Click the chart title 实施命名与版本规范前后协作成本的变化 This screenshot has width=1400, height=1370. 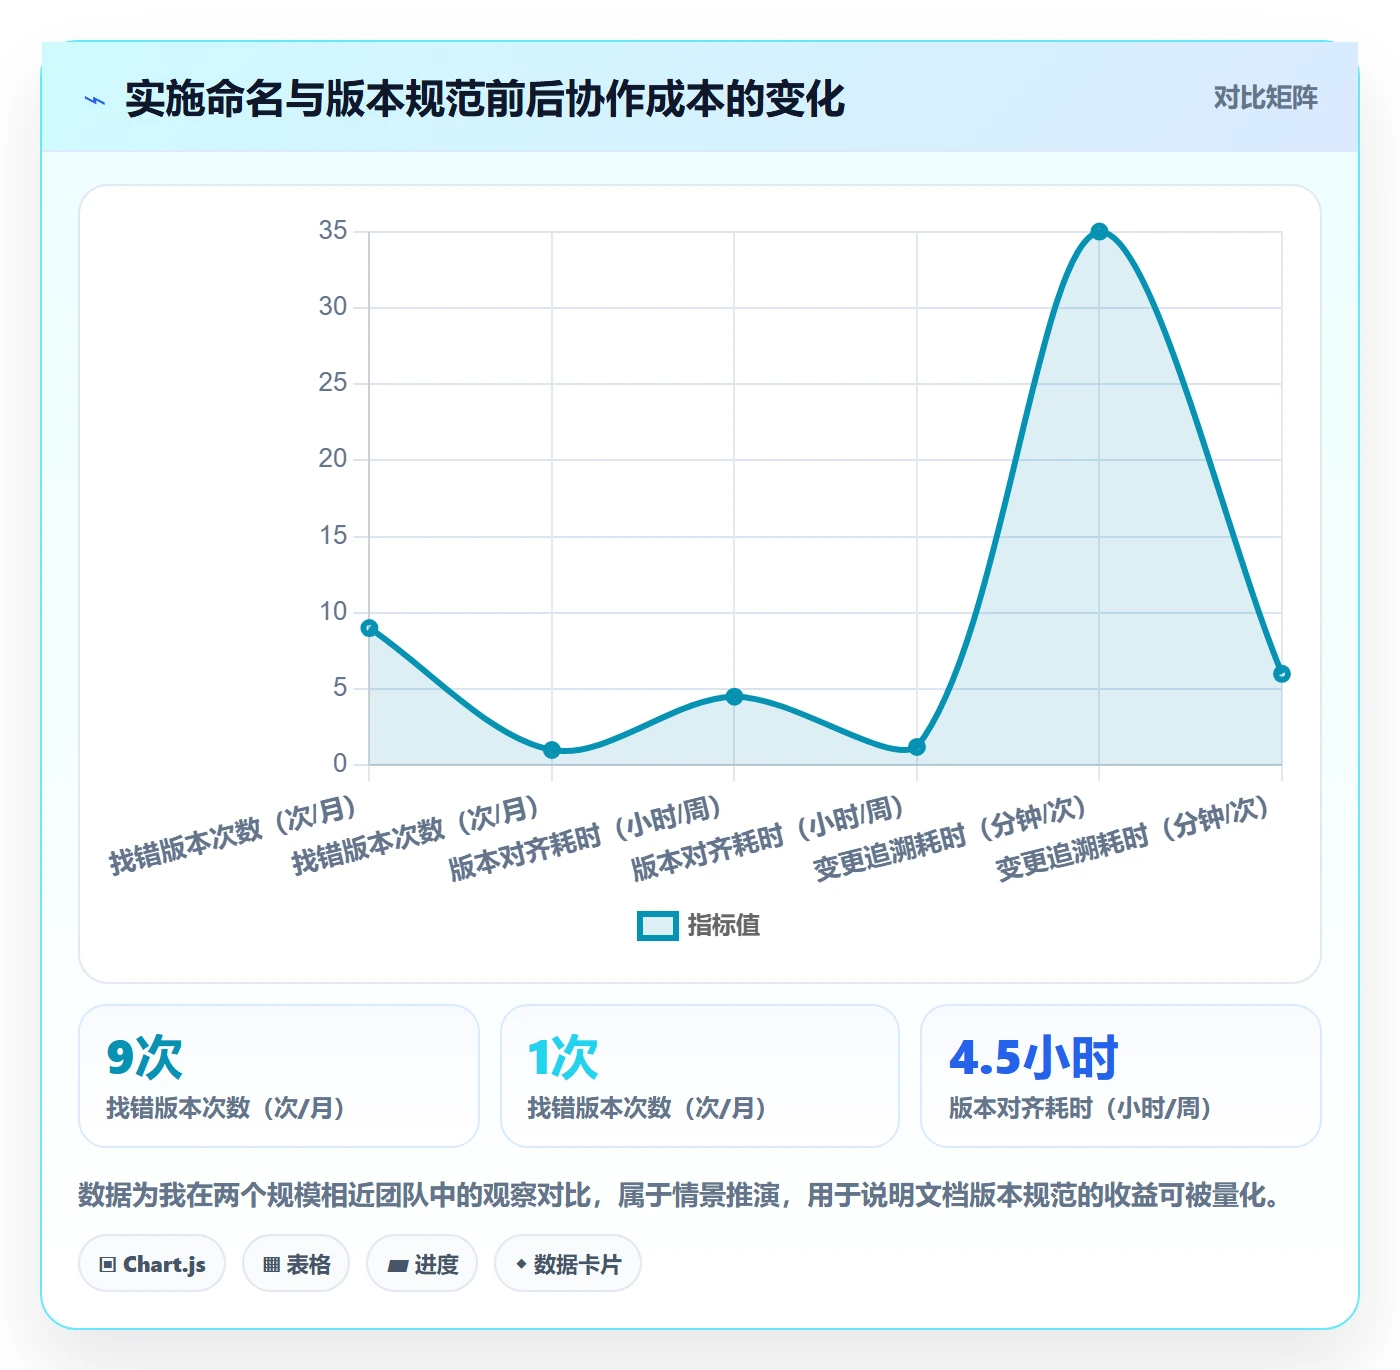coord(485,99)
